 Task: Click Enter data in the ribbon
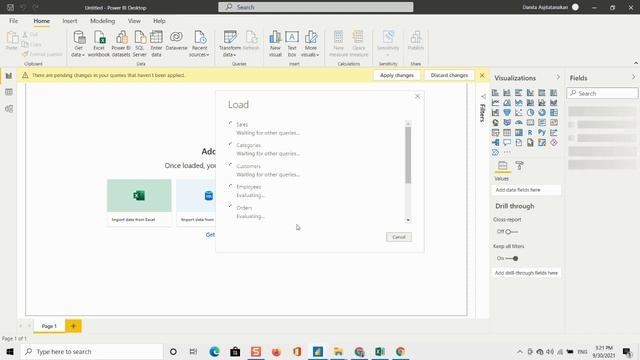(x=156, y=44)
